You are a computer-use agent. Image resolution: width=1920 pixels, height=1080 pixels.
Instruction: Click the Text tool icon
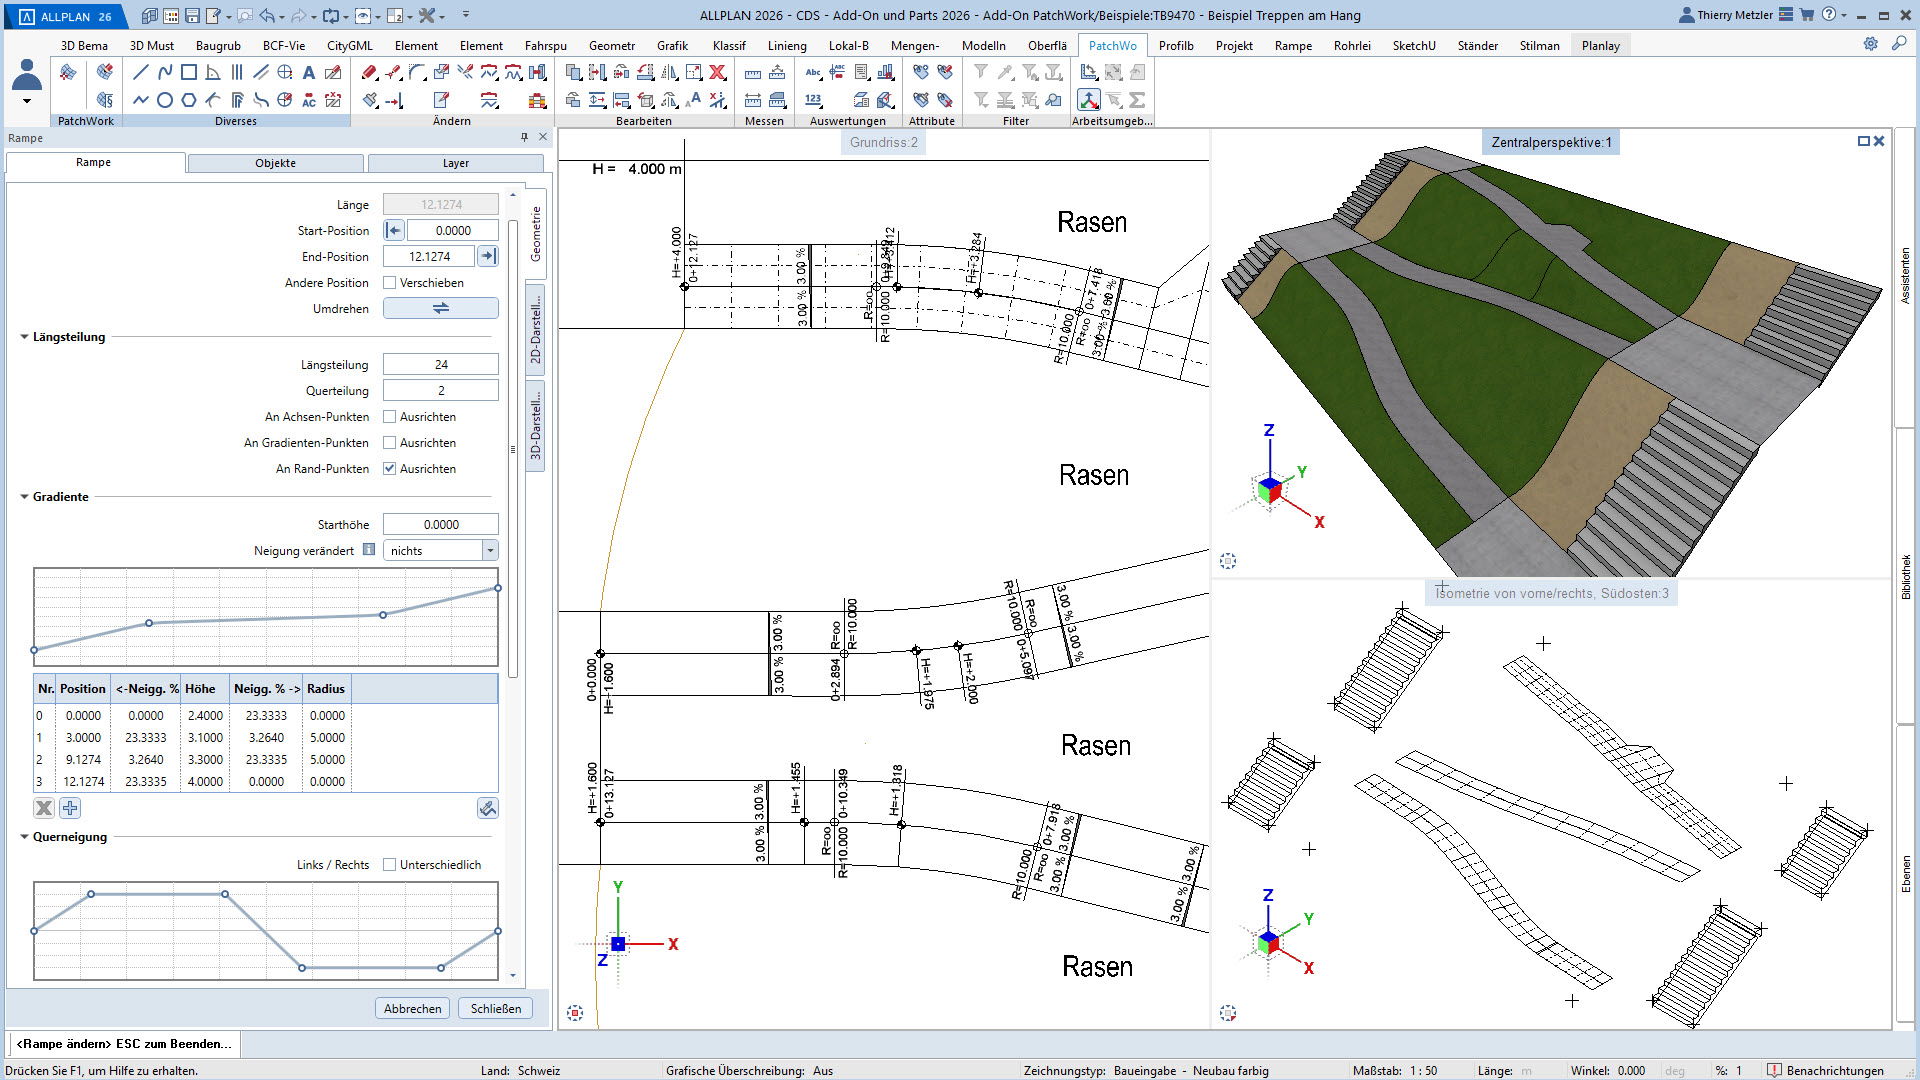click(x=309, y=72)
